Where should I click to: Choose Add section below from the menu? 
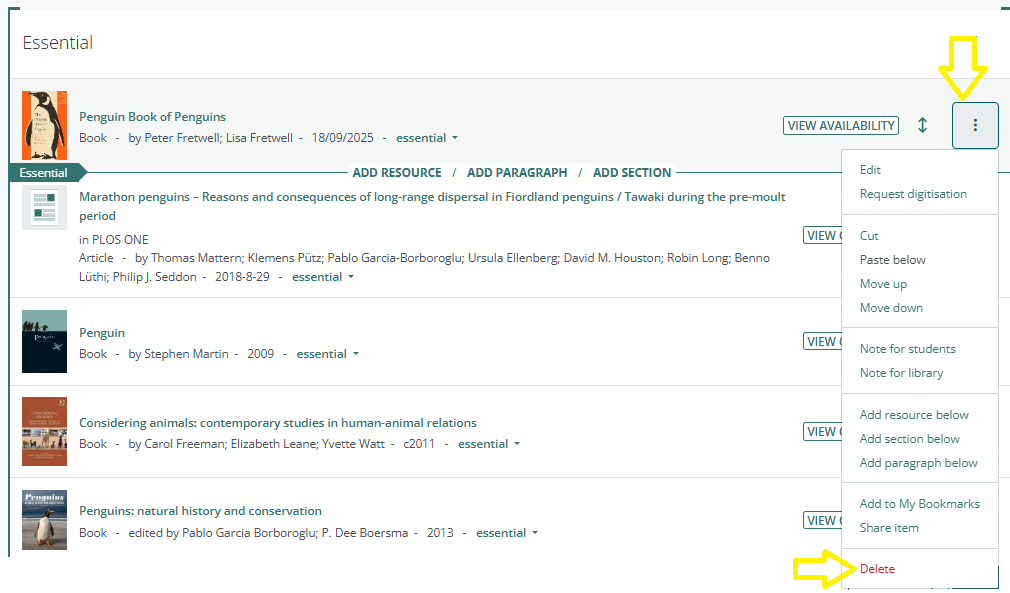click(909, 438)
